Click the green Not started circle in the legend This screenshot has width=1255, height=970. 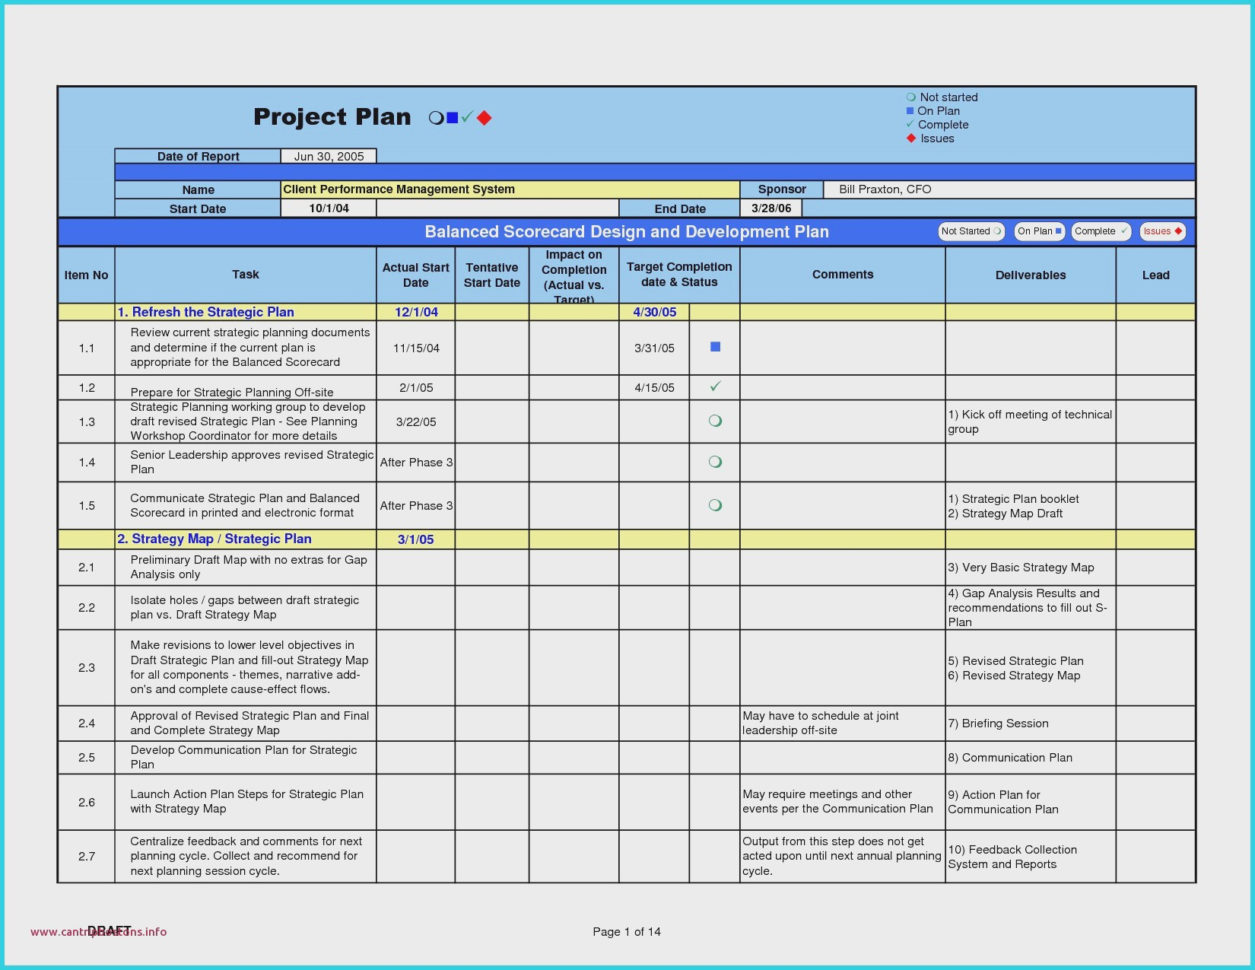910,97
